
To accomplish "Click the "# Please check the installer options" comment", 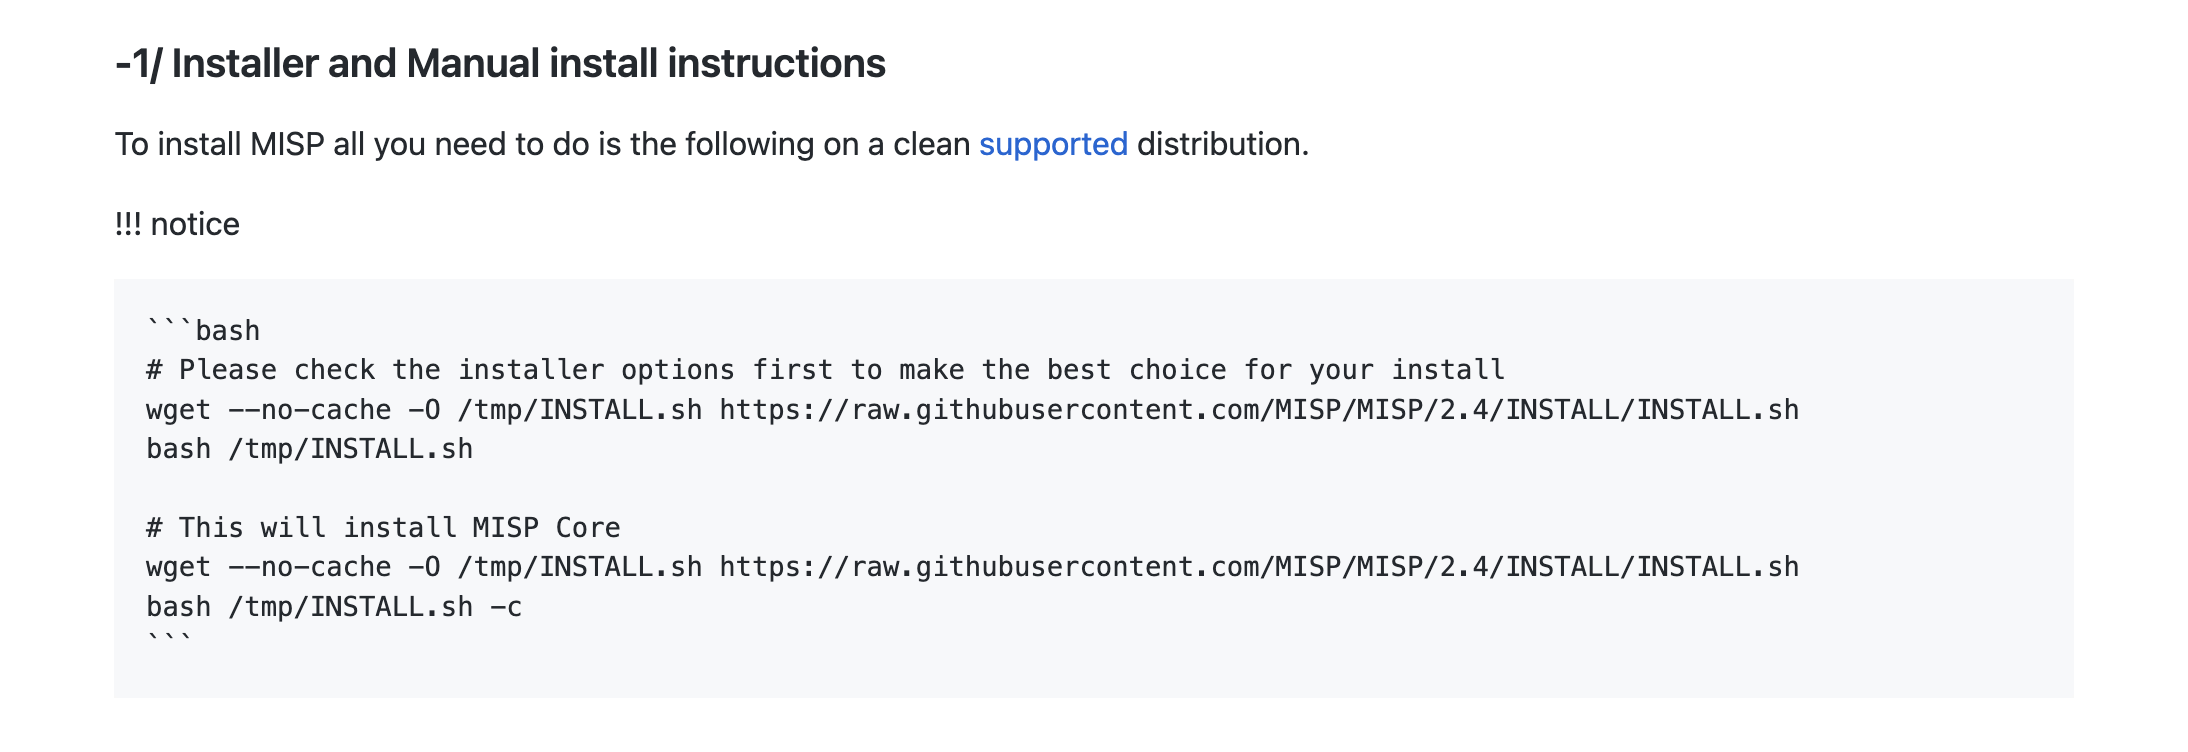I will (825, 370).
